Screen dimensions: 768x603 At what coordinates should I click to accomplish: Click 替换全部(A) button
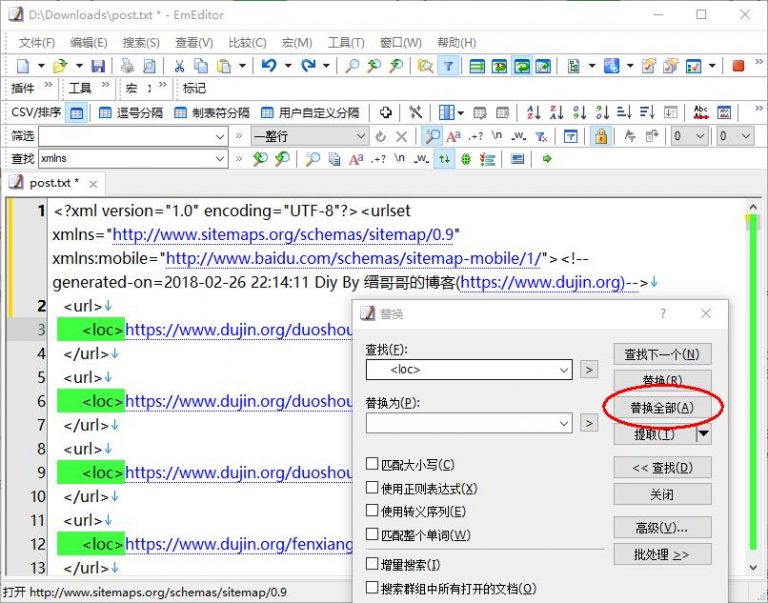tap(662, 408)
